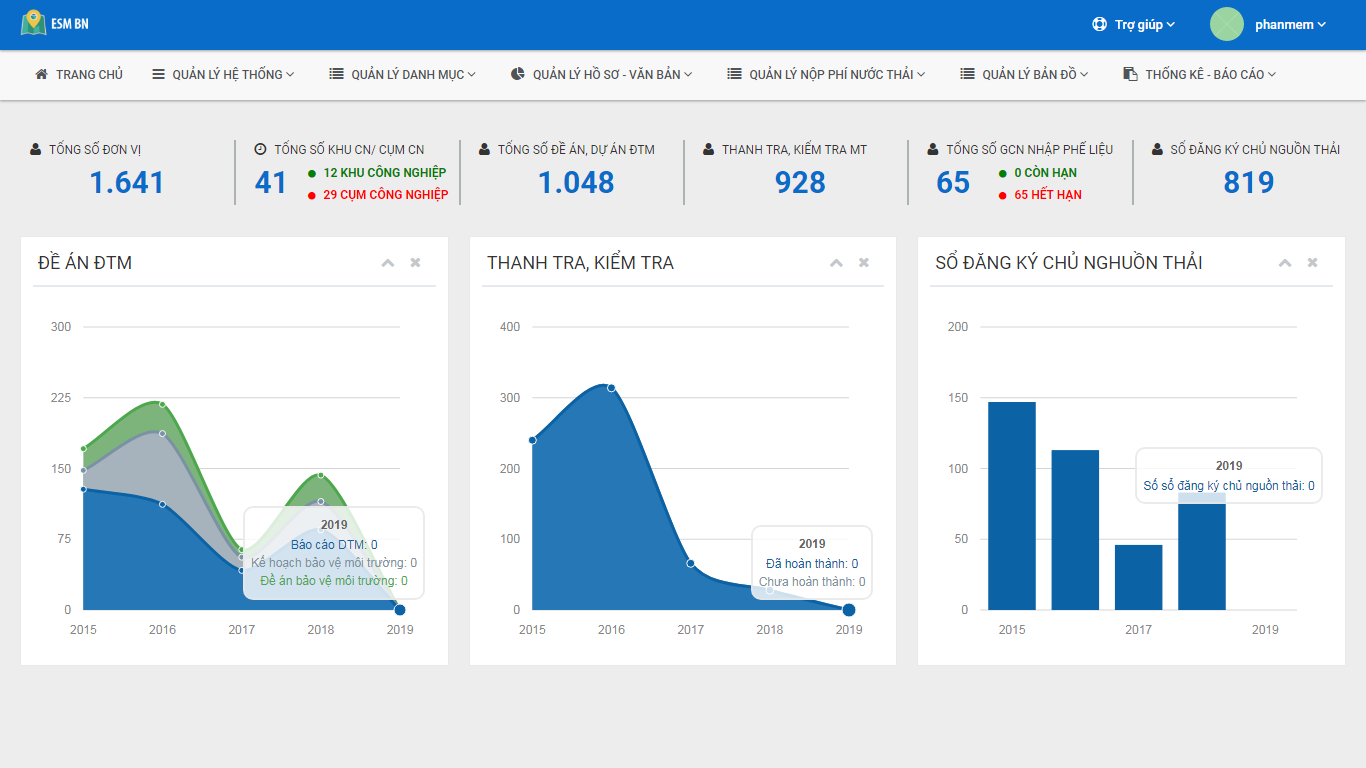1366x768 pixels.
Task: Collapse the Thanh tra, kiểm tra panel
Action: [x=837, y=263]
